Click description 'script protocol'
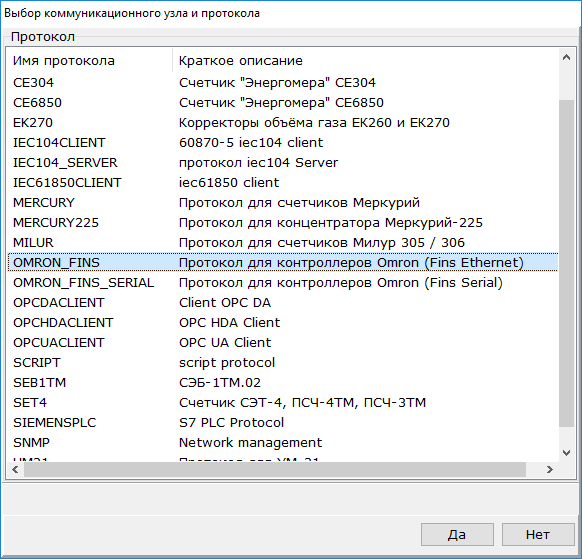The image size is (582, 559). [x=227, y=363]
